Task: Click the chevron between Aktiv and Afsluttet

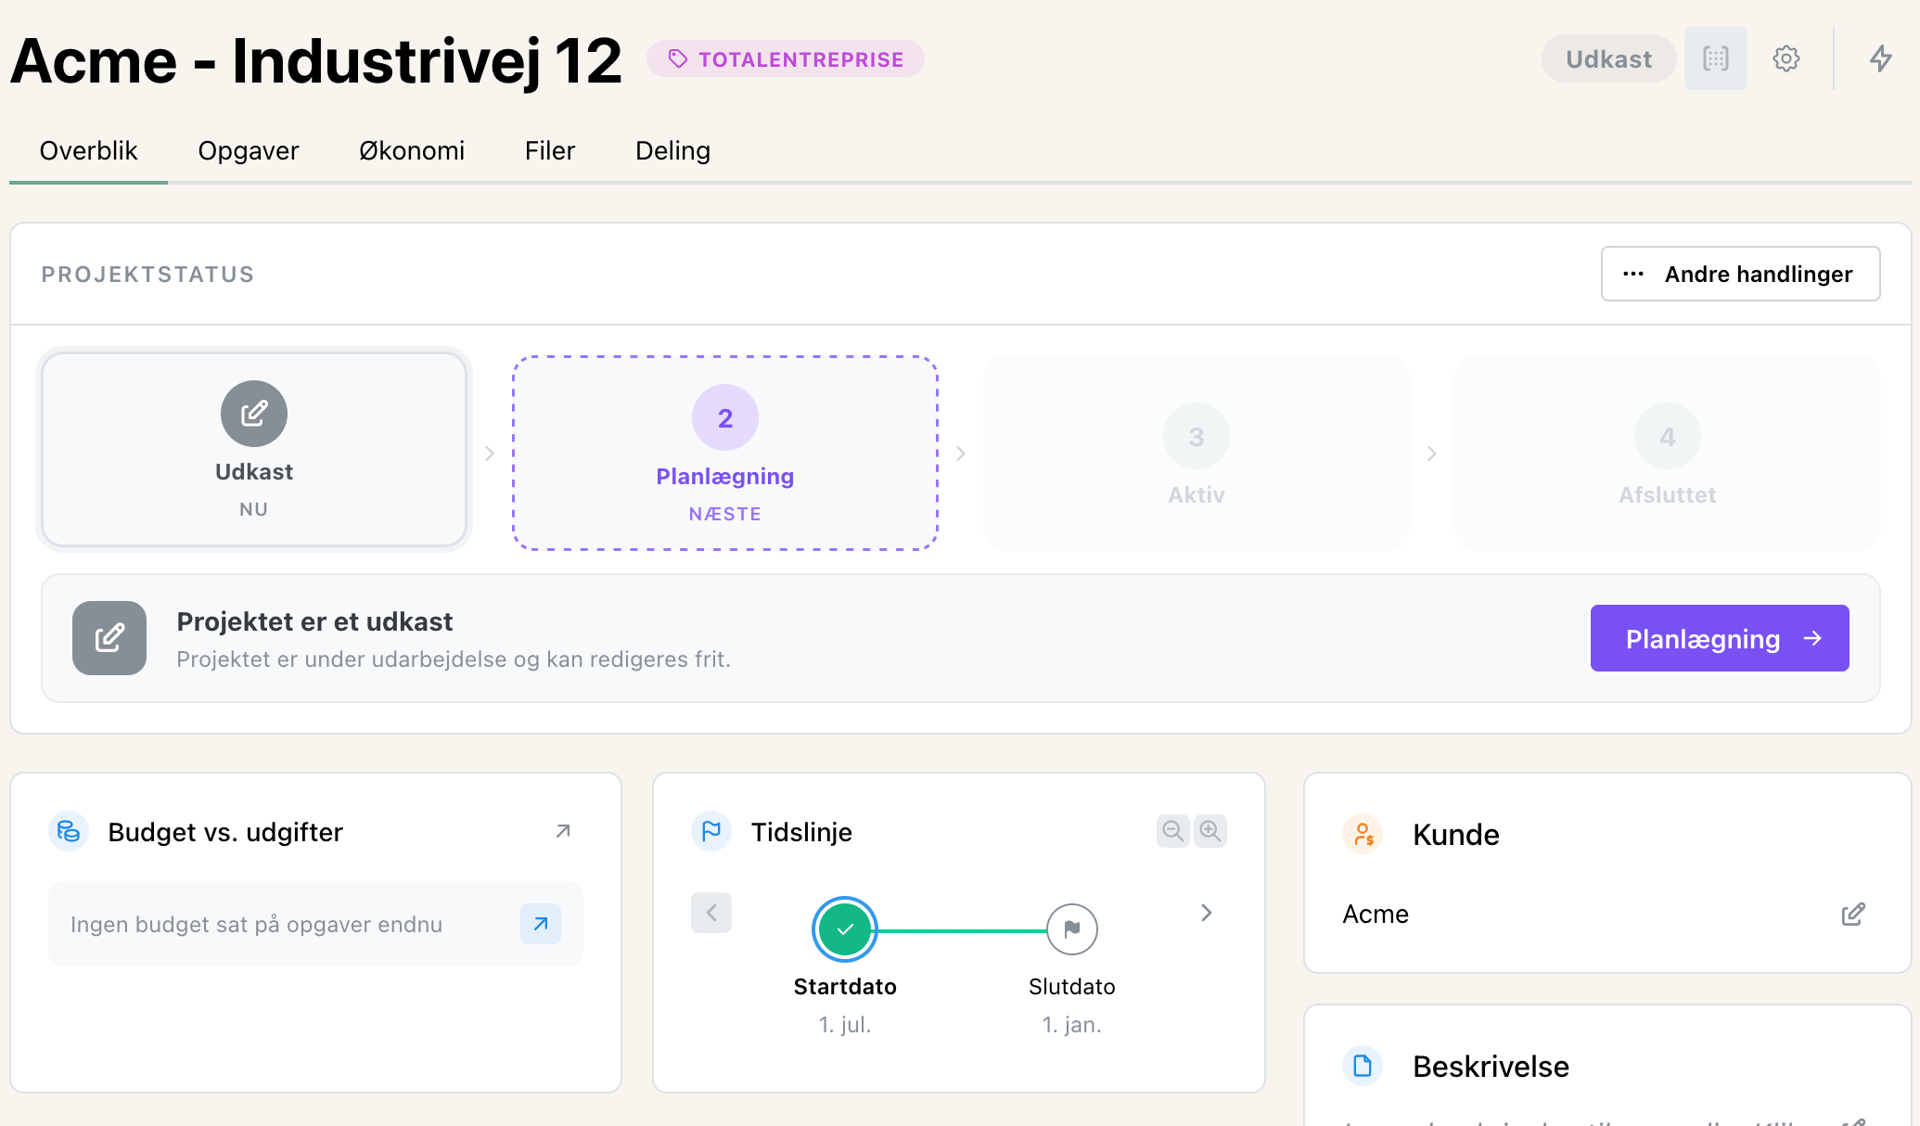Action: coord(1432,454)
